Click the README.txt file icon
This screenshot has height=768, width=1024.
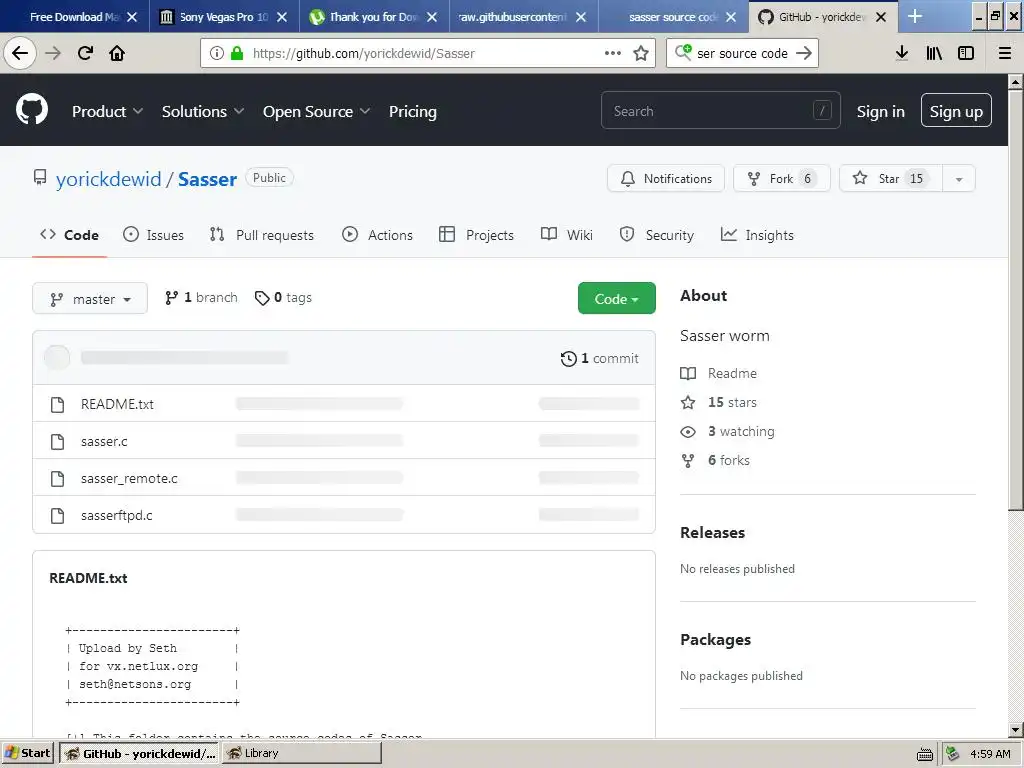[57, 404]
